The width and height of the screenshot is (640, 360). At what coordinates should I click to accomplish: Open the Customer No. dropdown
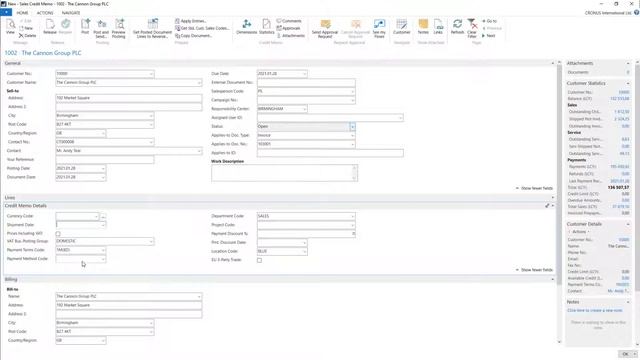[x=151, y=74]
